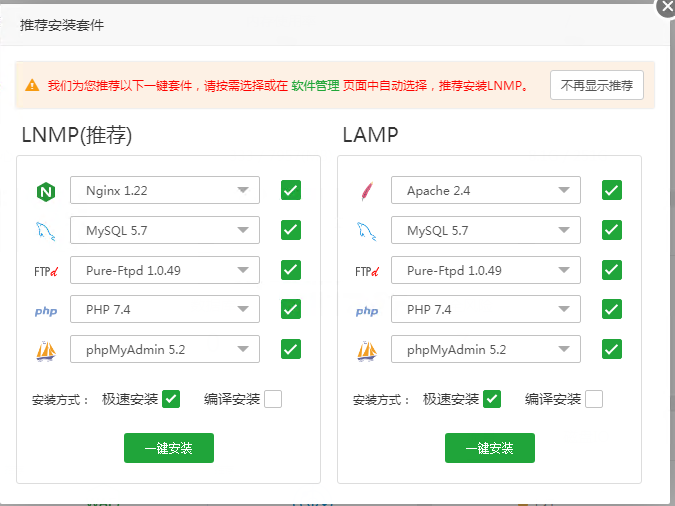Screen dimensions: 675x506
Task: Click the MySQL dolphin icon under LNMP
Action: [x=45, y=231]
